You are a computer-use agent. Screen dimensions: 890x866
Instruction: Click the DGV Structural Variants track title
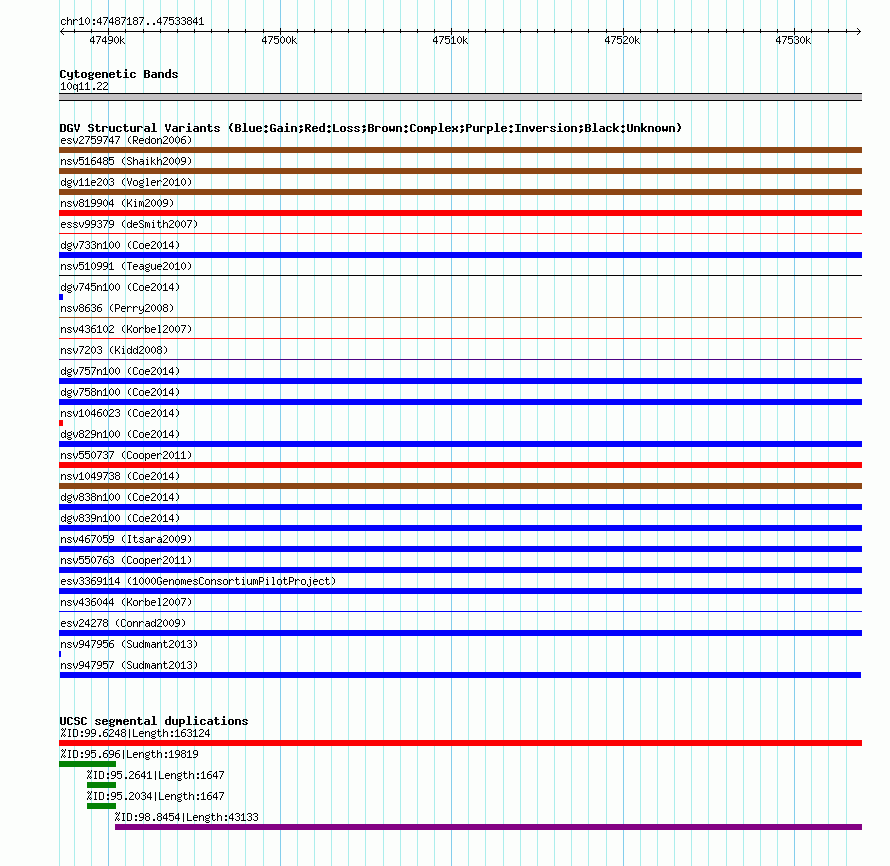371,128
